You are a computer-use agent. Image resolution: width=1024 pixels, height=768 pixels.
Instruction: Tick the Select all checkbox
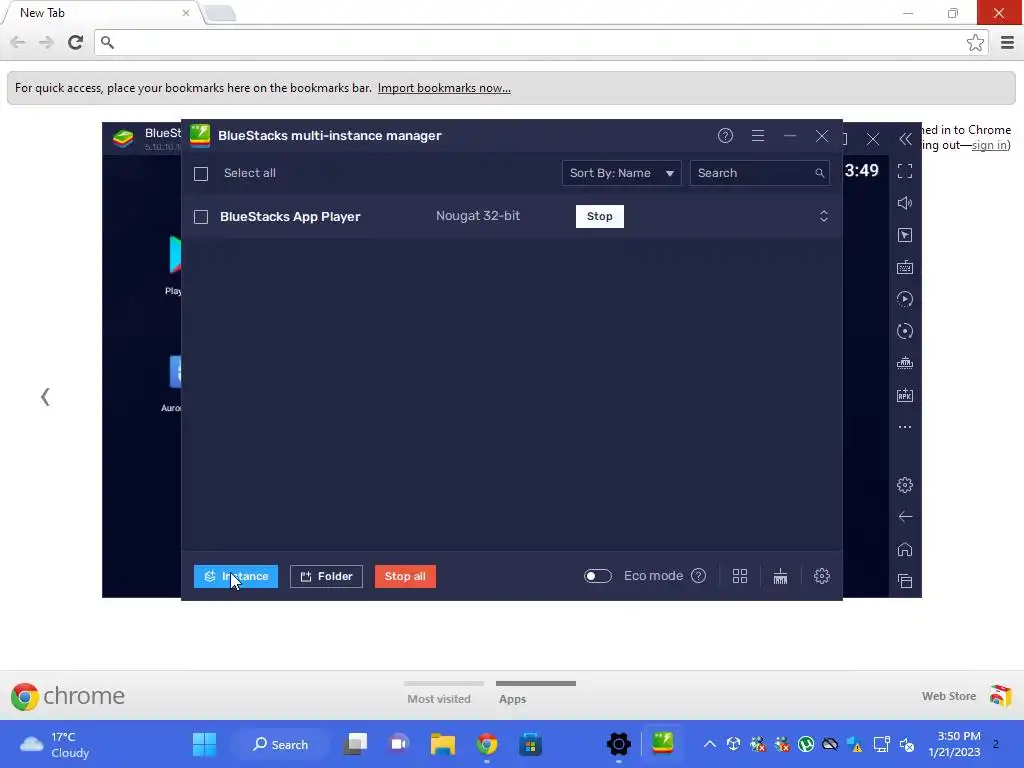coord(201,174)
